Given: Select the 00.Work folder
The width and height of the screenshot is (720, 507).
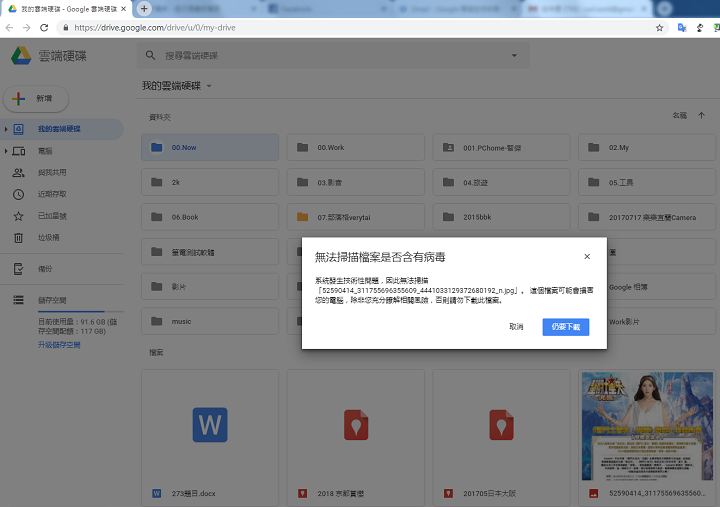Looking at the screenshot, I should pos(355,147).
